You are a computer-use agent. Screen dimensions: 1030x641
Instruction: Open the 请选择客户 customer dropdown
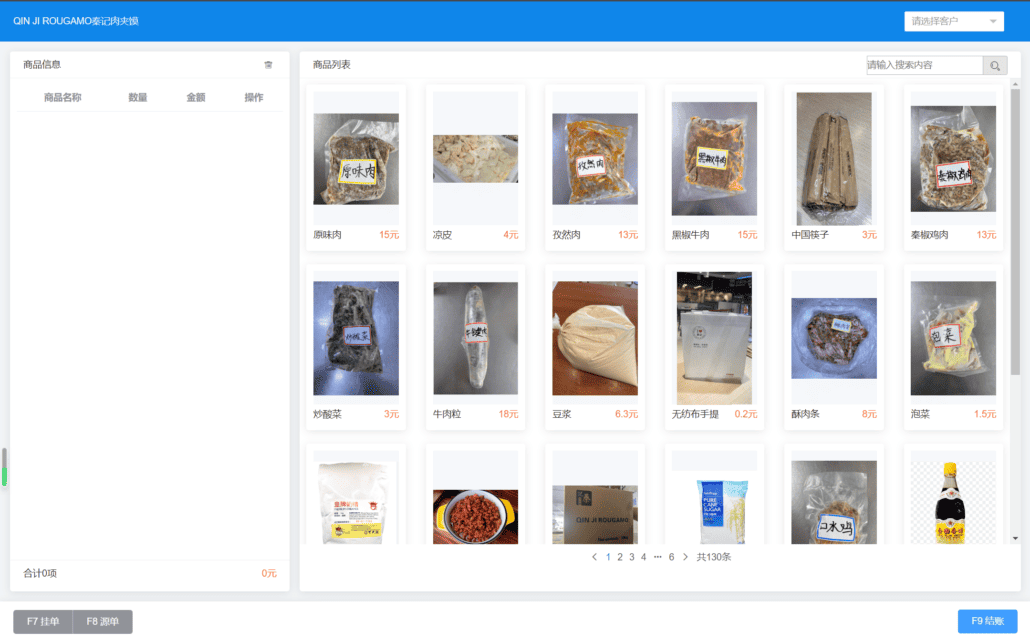pos(953,21)
